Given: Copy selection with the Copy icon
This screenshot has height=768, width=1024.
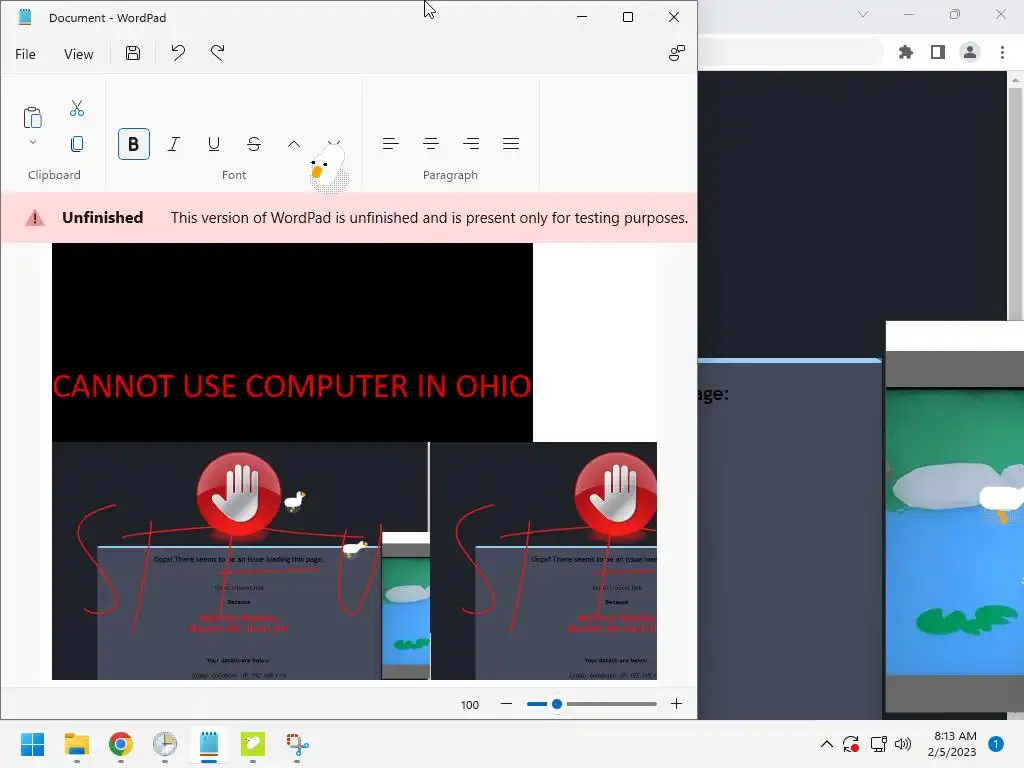Looking at the screenshot, I should click(77, 144).
